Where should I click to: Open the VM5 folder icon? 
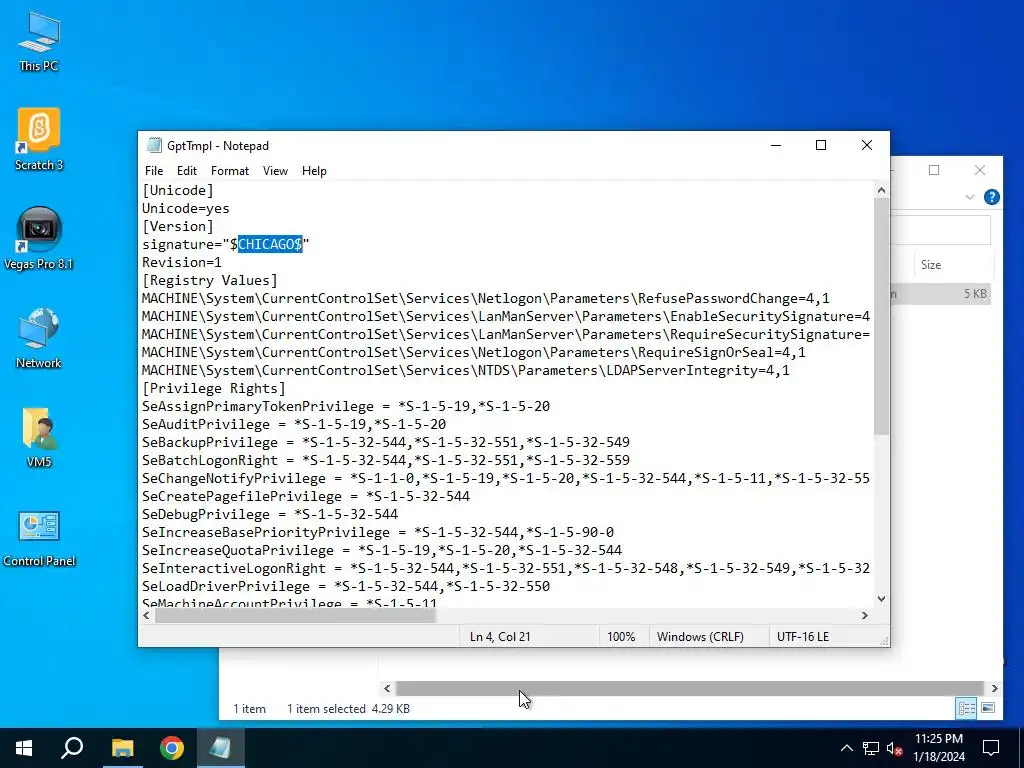39,437
